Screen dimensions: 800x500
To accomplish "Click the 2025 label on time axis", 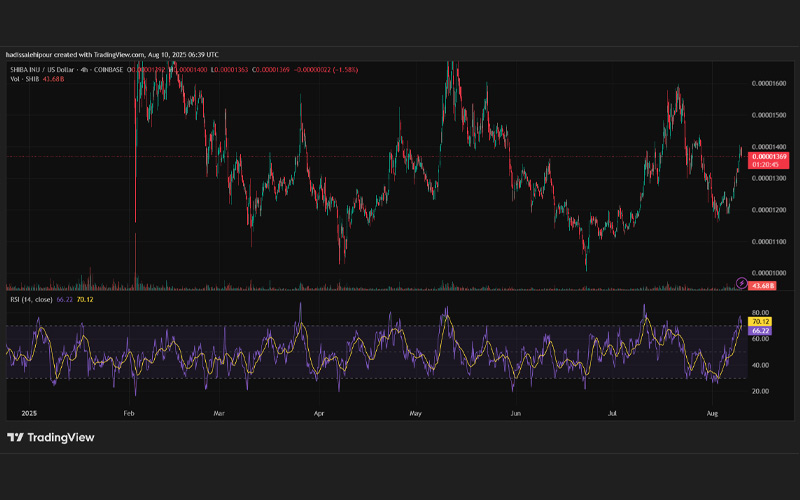I will coord(29,413).
